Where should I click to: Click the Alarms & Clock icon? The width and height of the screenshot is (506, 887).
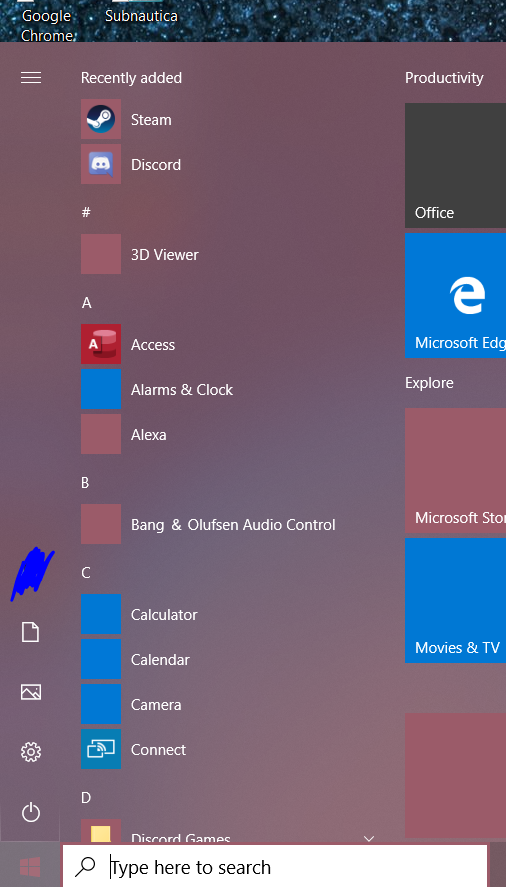point(101,389)
